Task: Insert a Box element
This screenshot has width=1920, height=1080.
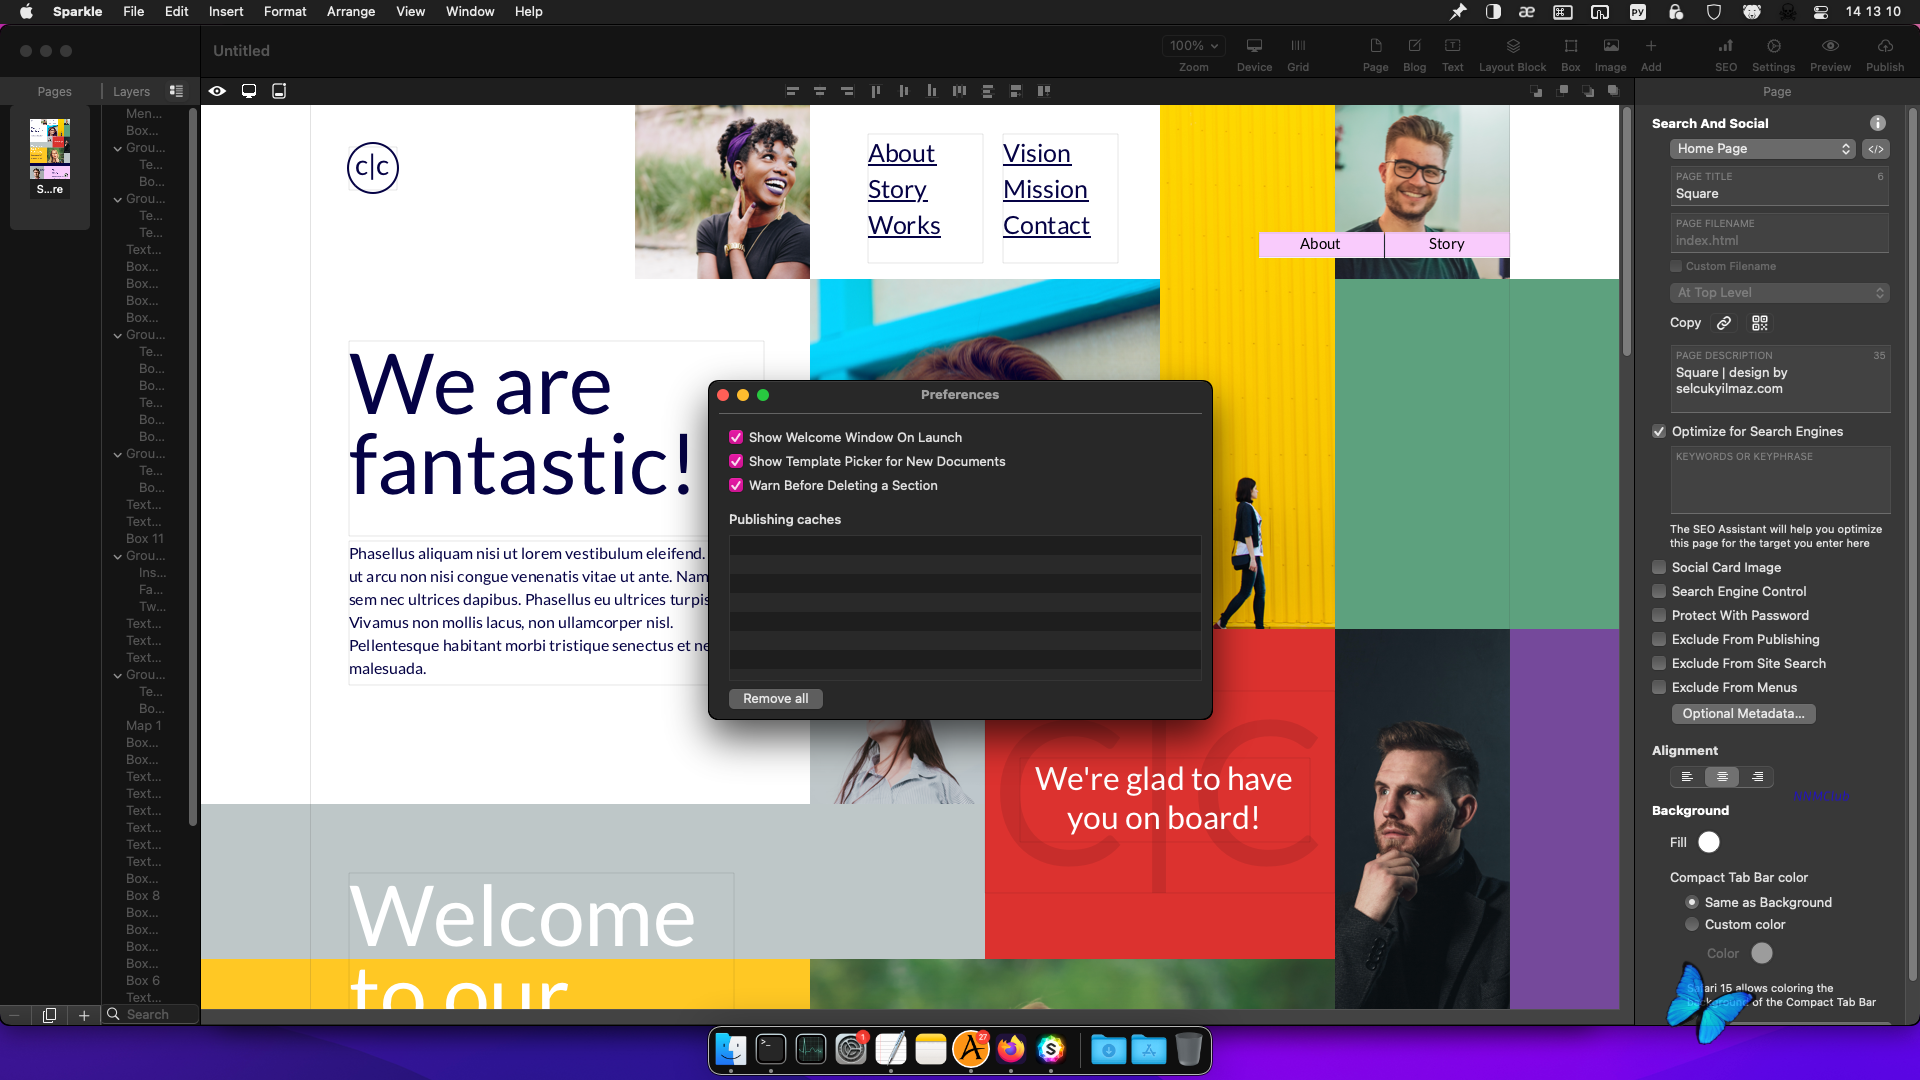Action: coord(1571,54)
